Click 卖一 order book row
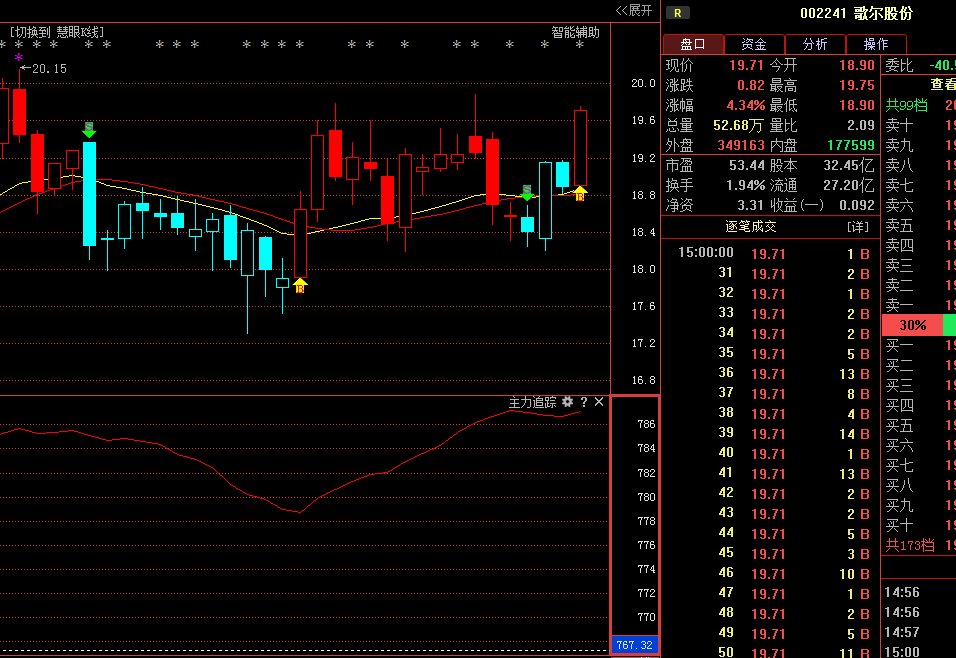The image size is (956, 658). pos(920,305)
